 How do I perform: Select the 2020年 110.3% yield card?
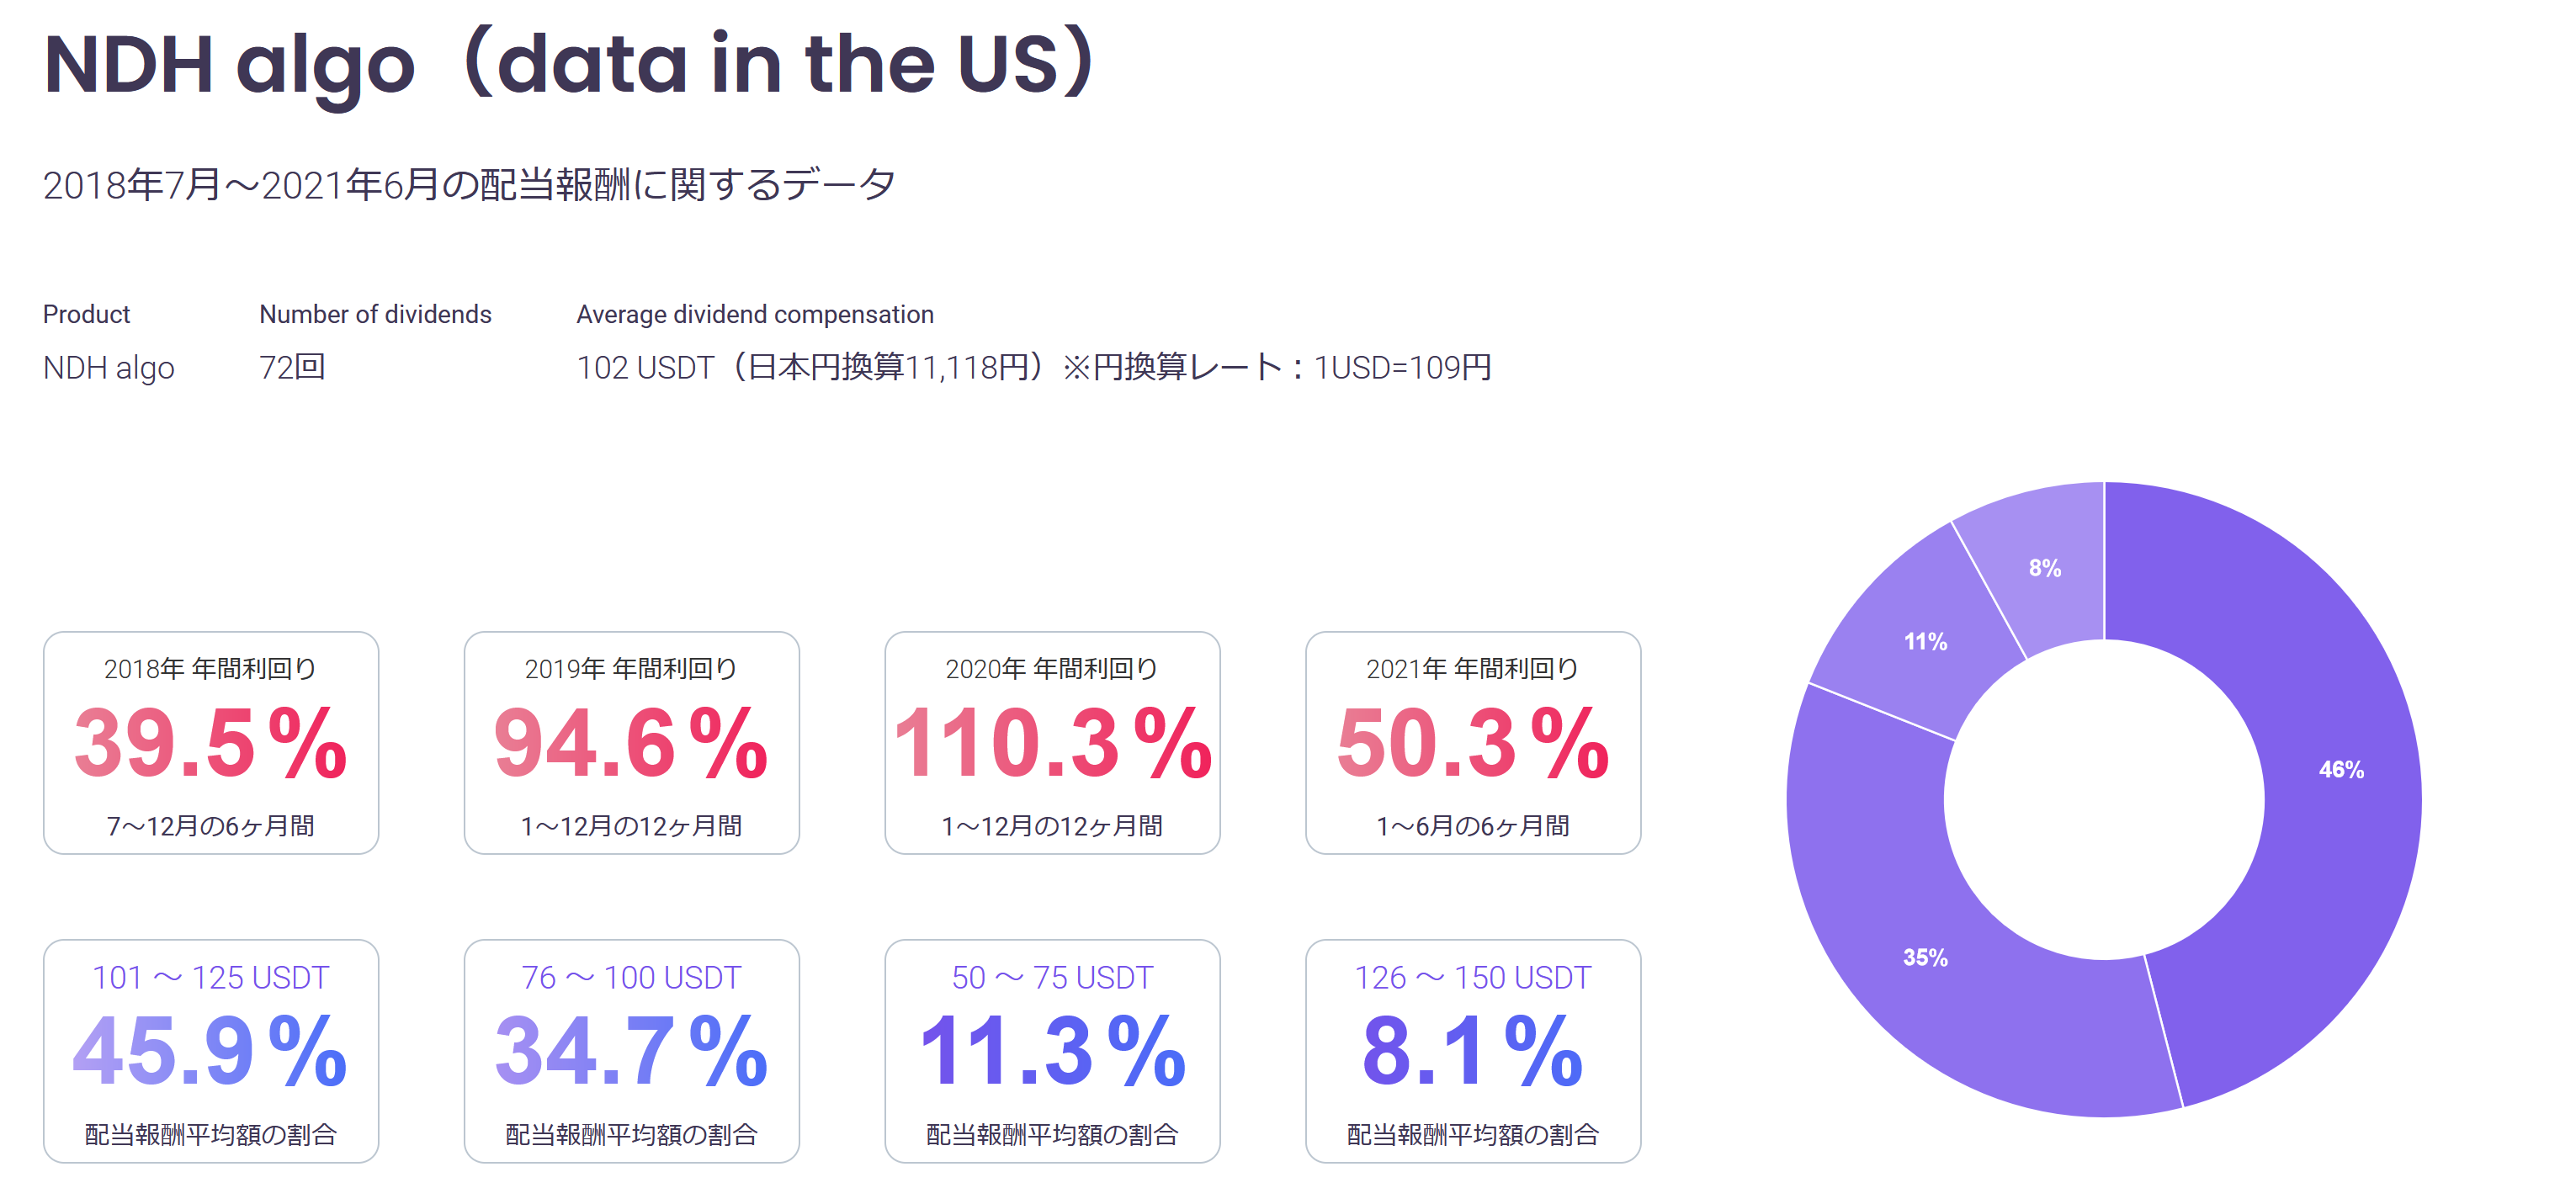point(1052,743)
